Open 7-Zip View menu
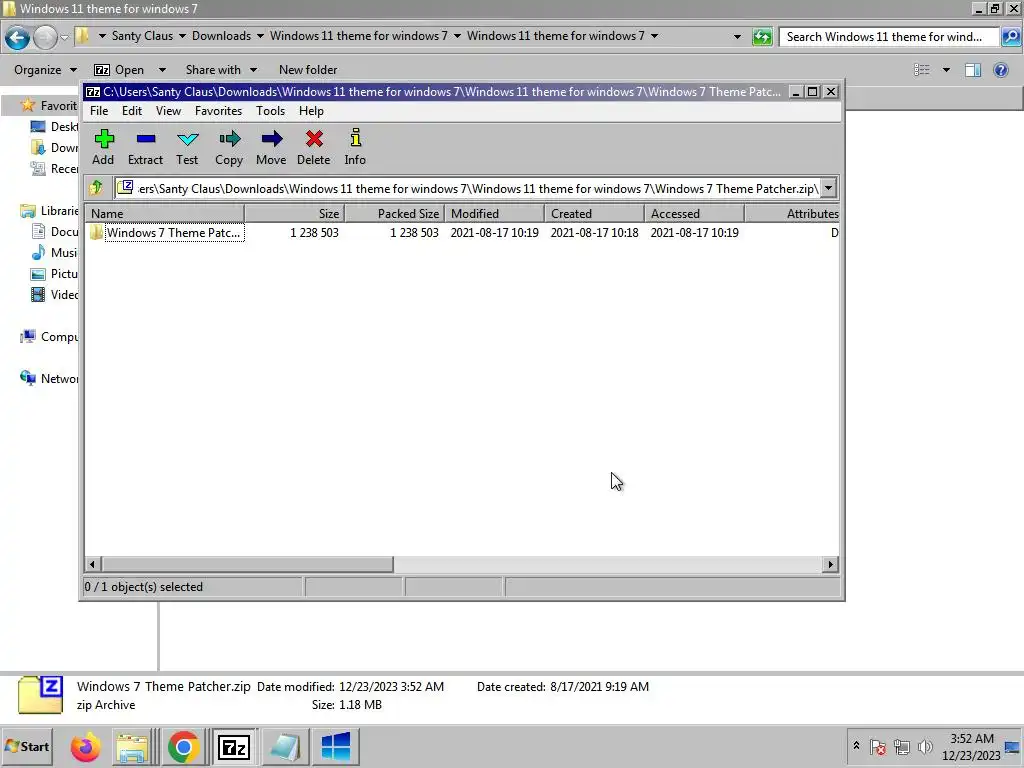This screenshot has width=1024, height=768. point(168,111)
